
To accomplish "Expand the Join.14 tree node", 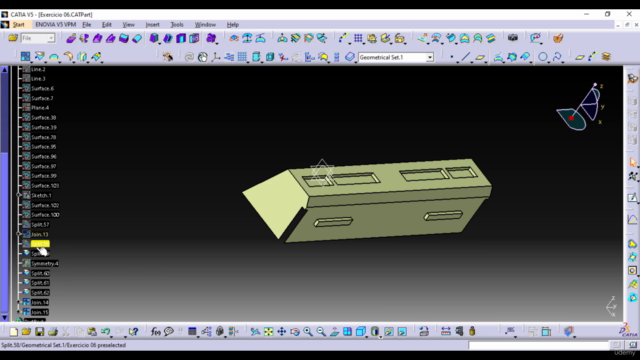I will (x=18, y=302).
